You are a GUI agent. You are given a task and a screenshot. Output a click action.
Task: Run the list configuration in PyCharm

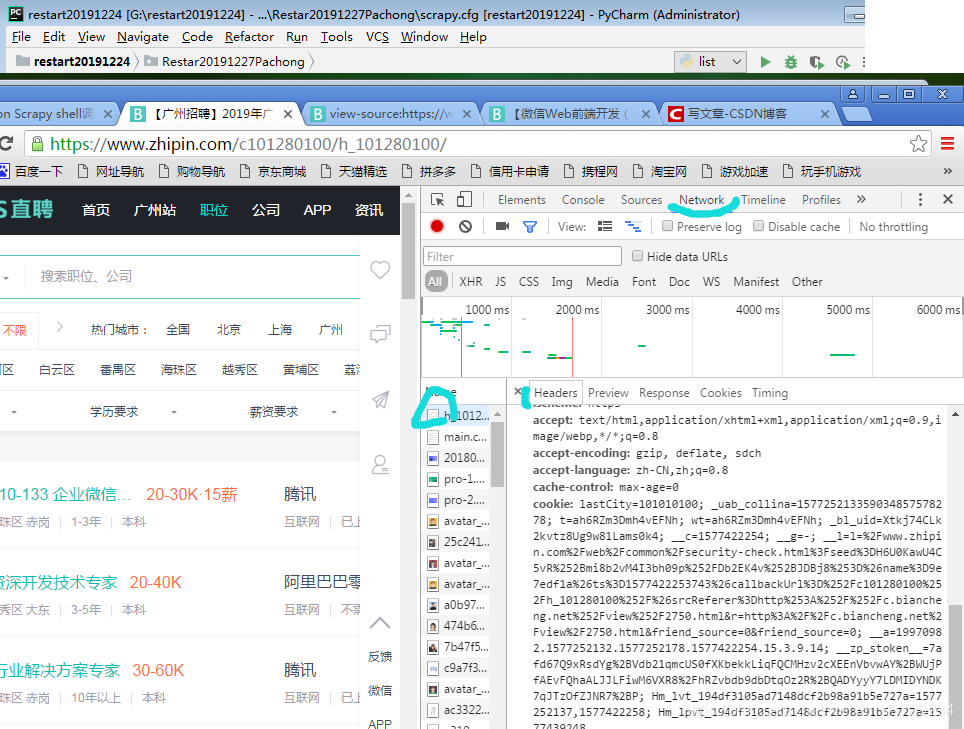[765, 61]
